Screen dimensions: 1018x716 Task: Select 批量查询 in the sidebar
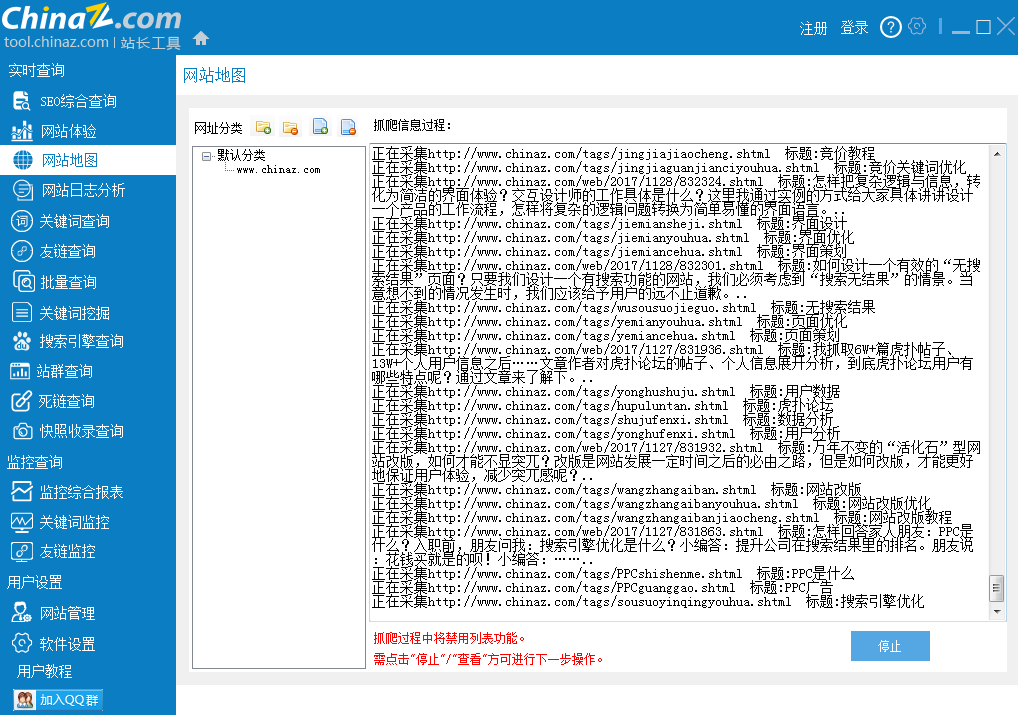pos(55,282)
